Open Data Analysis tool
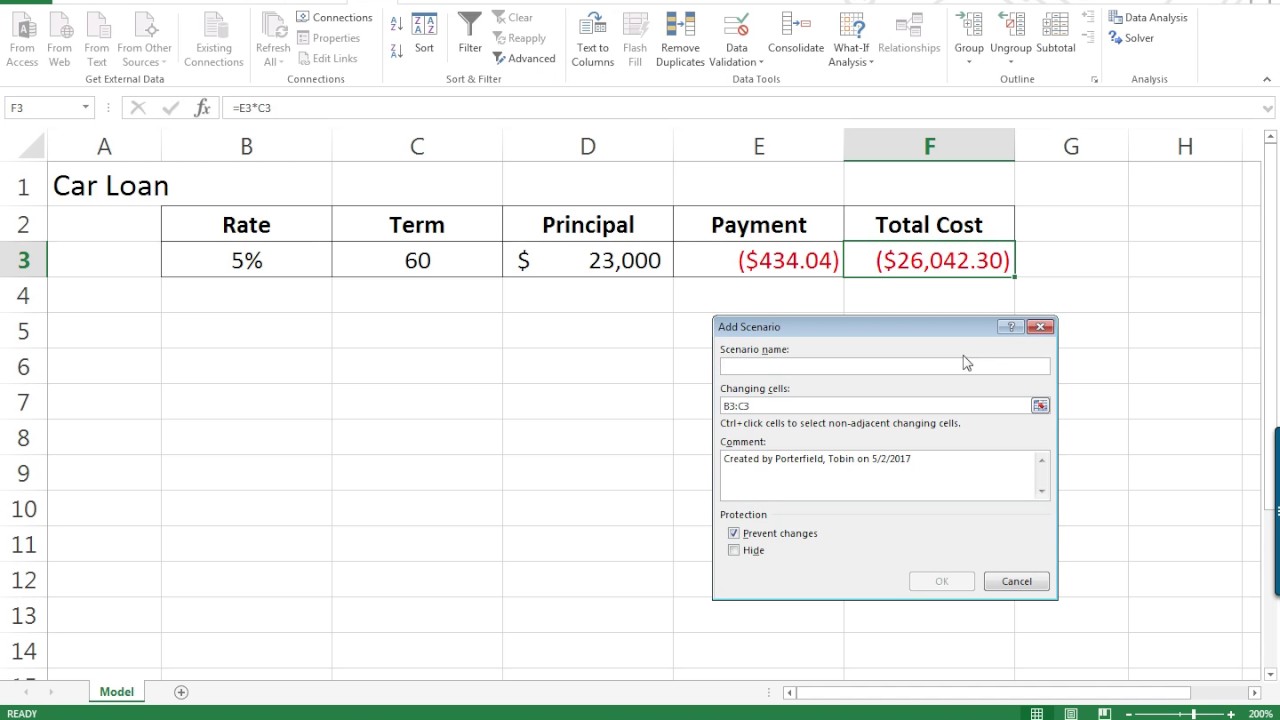The height and width of the screenshot is (720, 1280). pos(1148,17)
